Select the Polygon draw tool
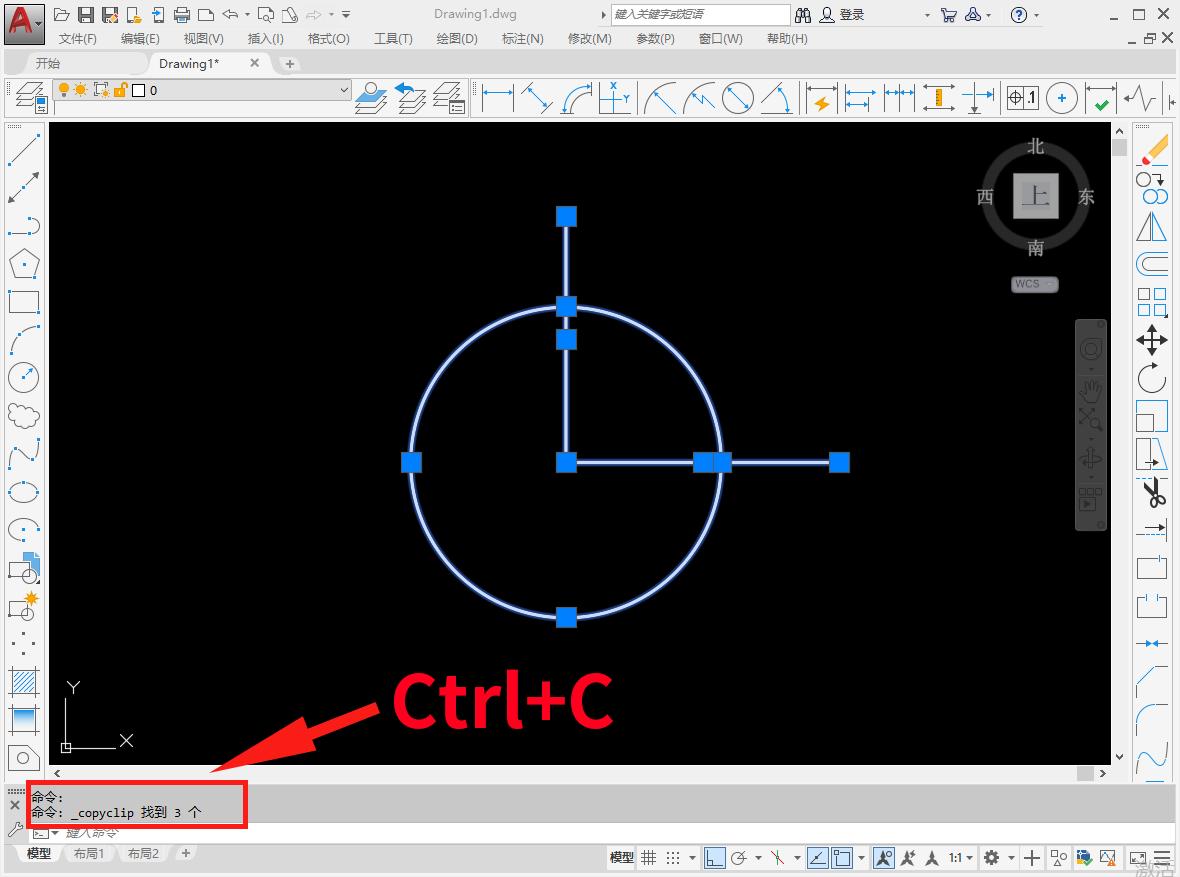This screenshot has width=1180, height=877. click(23, 264)
